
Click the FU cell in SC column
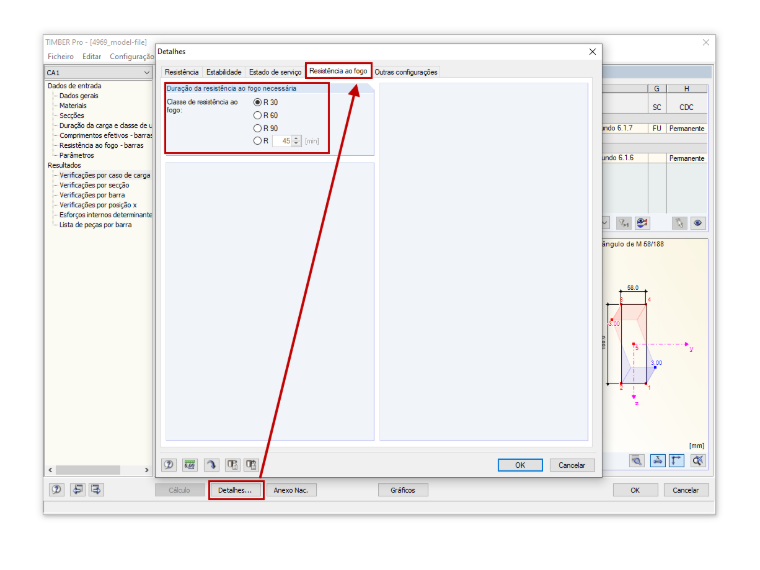pyautogui.click(x=657, y=128)
